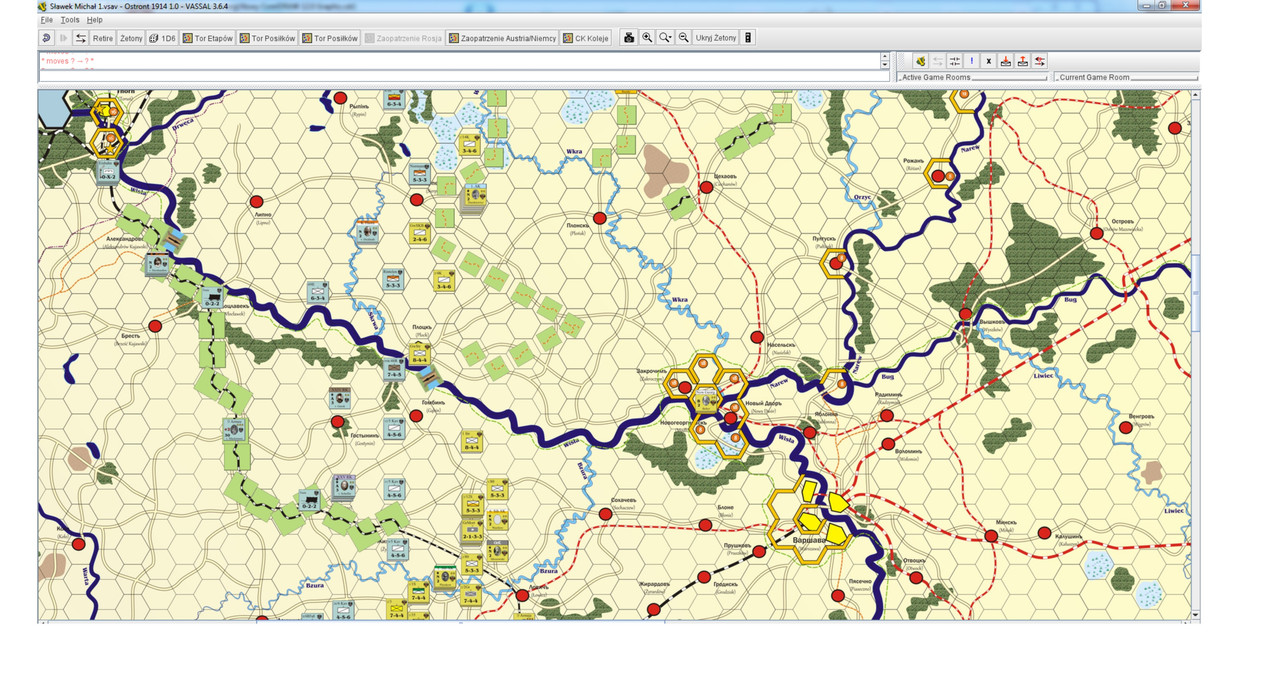Click the Варшава city label
The width and height of the screenshot is (1280, 693).
point(809,541)
